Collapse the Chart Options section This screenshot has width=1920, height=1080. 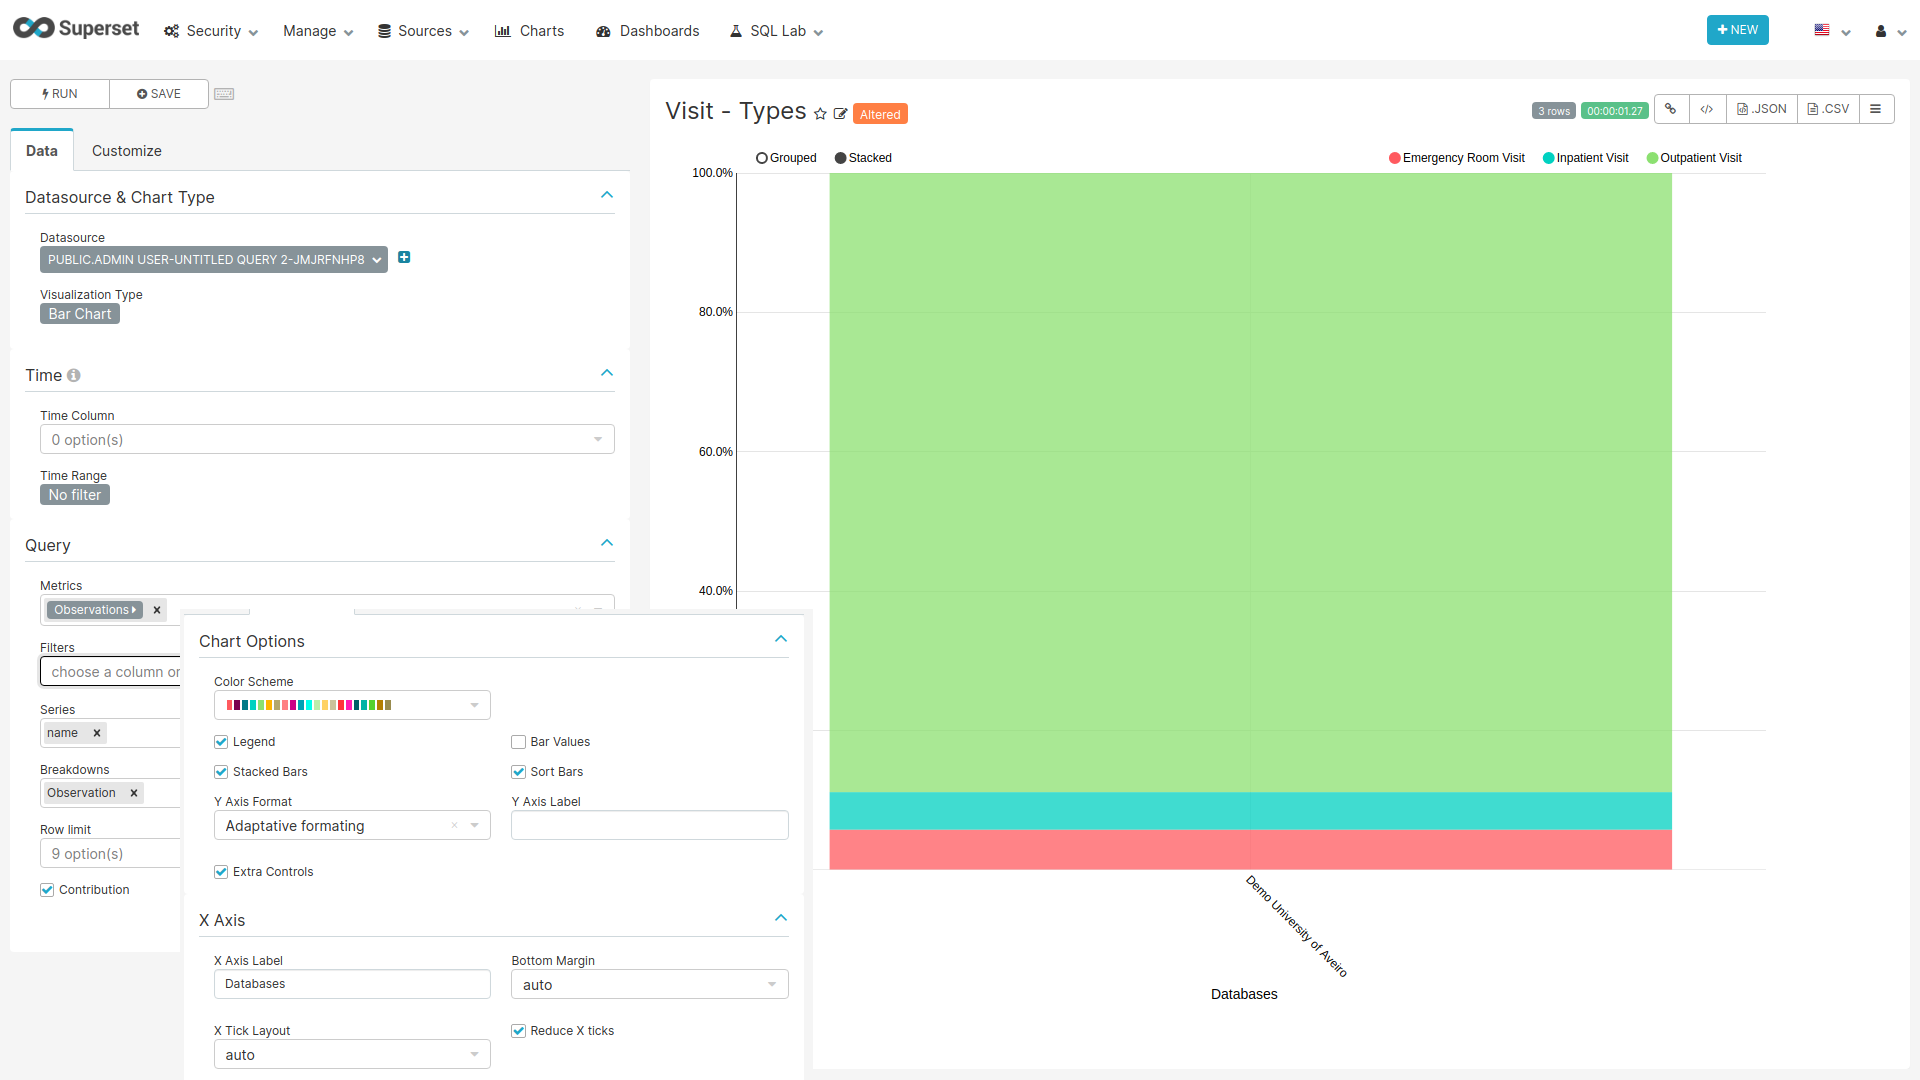(781, 639)
